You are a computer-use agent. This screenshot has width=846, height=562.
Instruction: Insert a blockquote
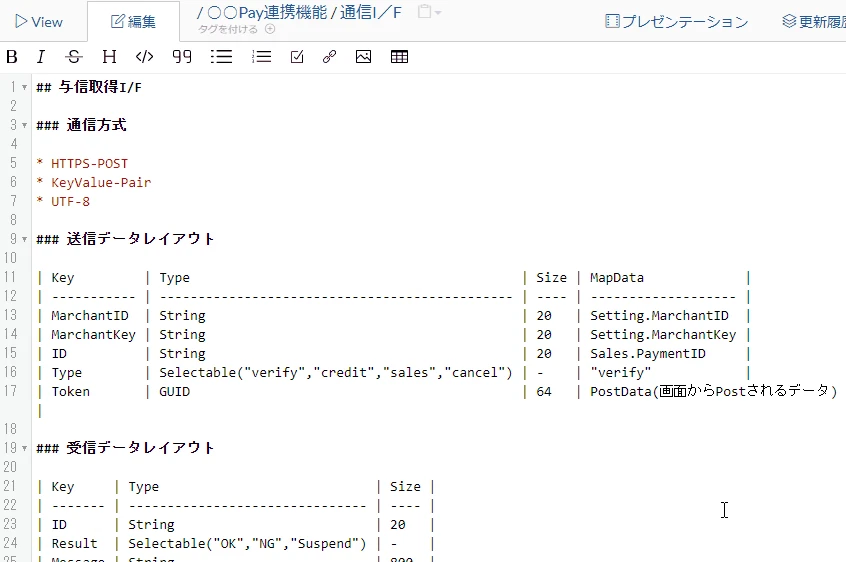[x=182, y=57]
